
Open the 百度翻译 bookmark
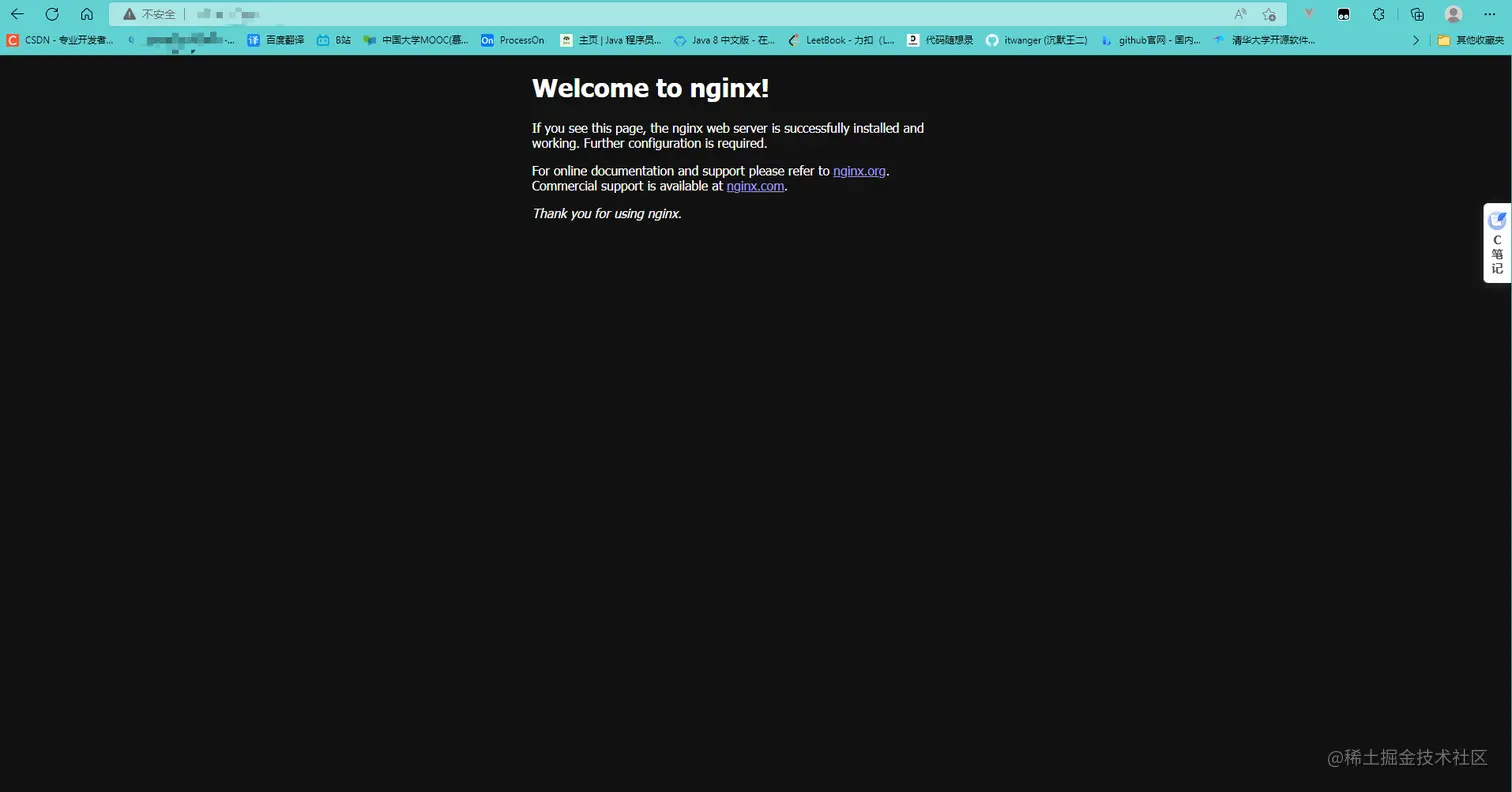(276, 40)
